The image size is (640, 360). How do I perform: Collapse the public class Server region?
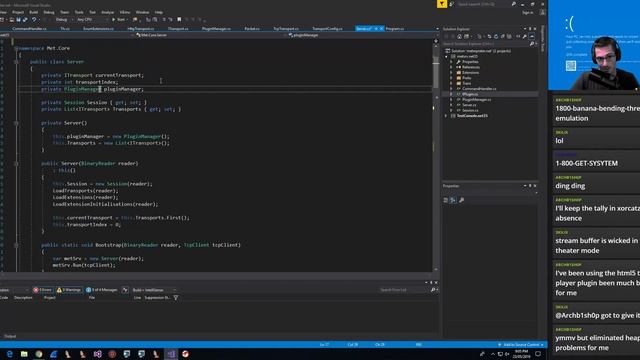pos(16,62)
